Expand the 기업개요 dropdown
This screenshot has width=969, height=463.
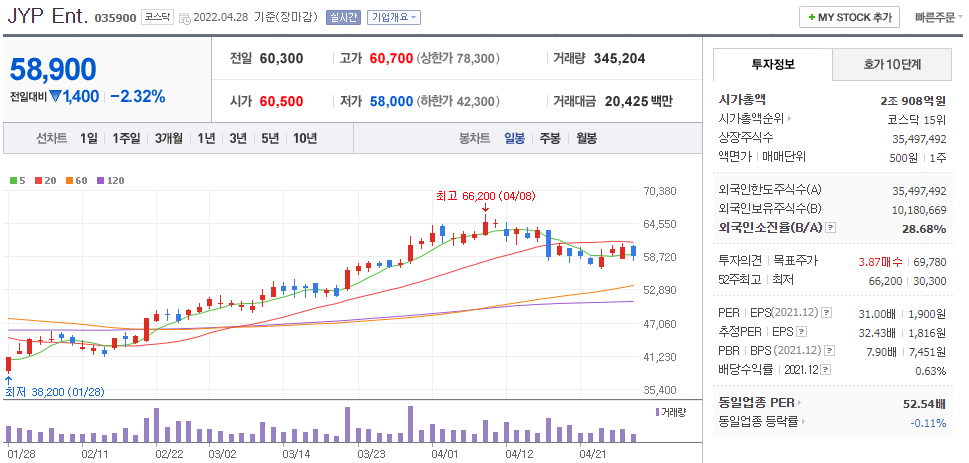click(x=394, y=17)
